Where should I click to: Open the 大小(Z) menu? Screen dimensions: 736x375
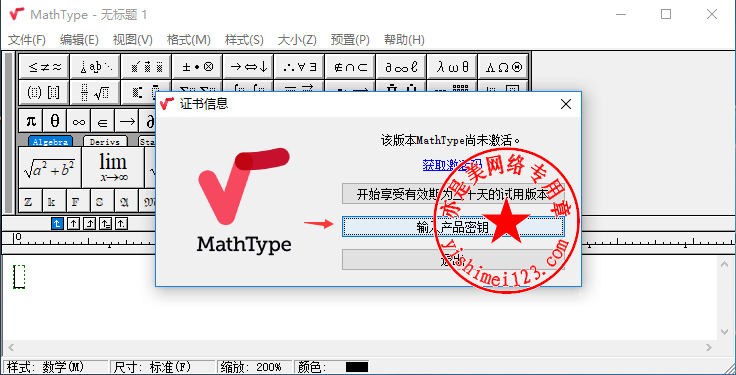tap(297, 40)
